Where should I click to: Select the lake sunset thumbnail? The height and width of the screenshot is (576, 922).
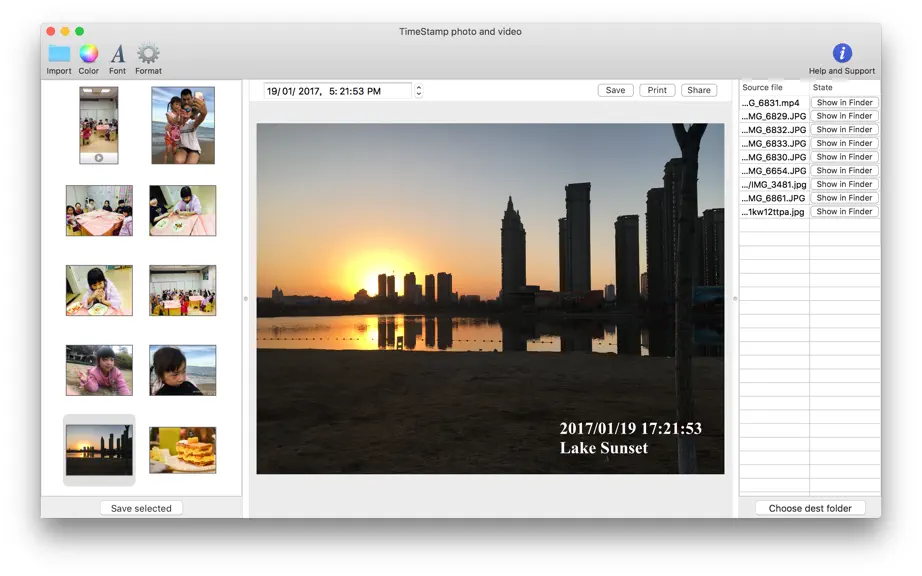point(99,450)
